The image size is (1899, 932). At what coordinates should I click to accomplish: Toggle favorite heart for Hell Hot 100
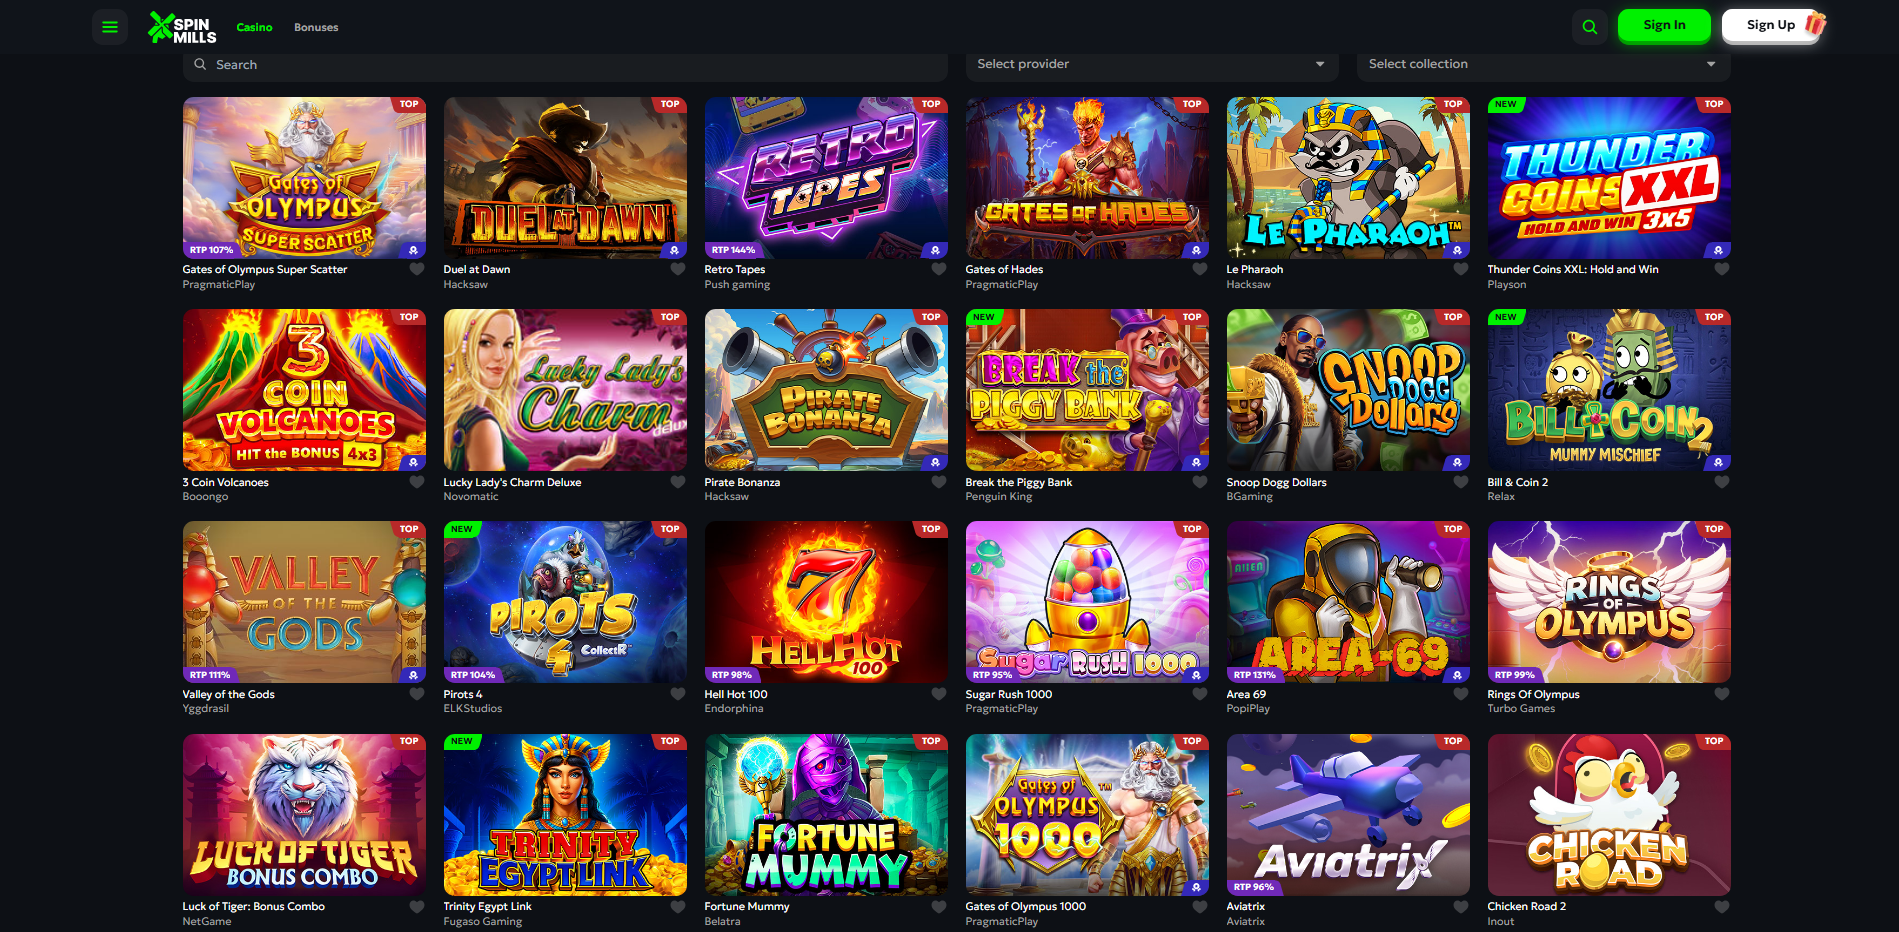tap(939, 694)
